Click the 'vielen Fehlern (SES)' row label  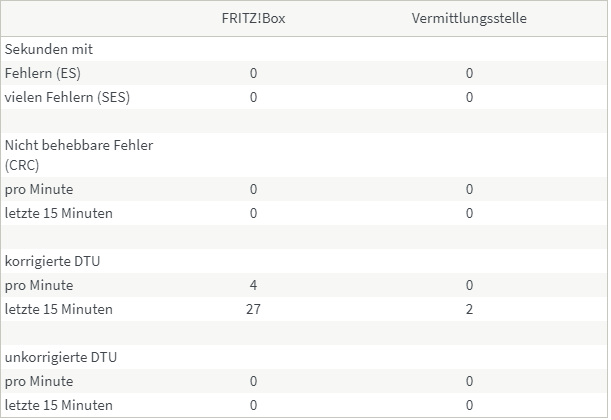point(67,97)
